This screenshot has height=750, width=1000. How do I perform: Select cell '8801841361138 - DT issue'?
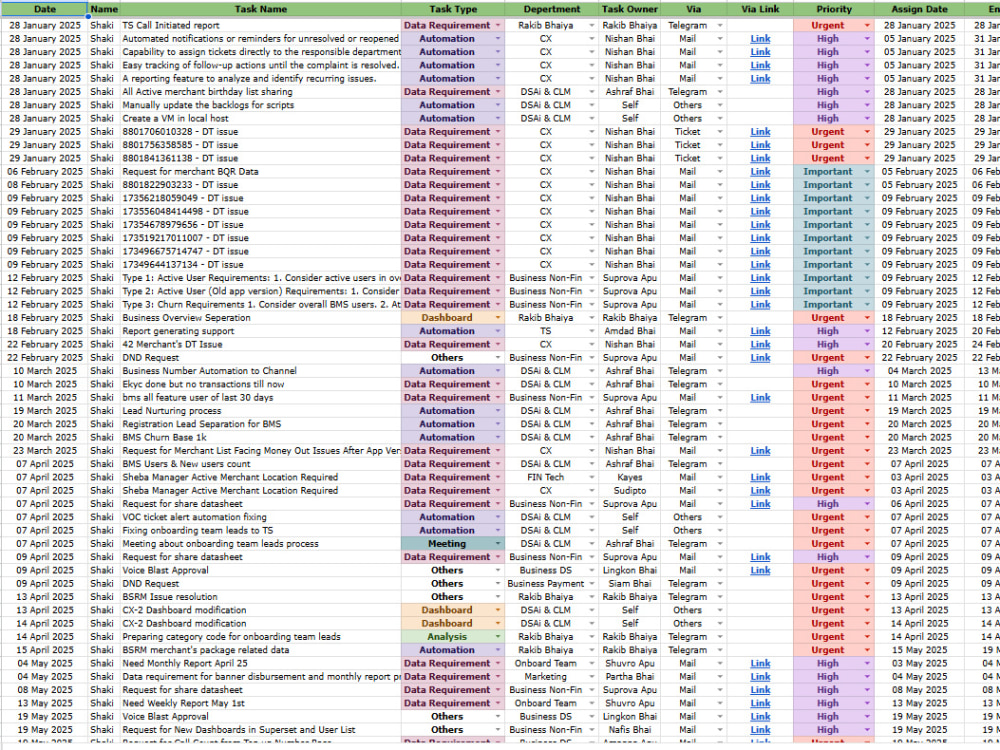(x=260, y=158)
